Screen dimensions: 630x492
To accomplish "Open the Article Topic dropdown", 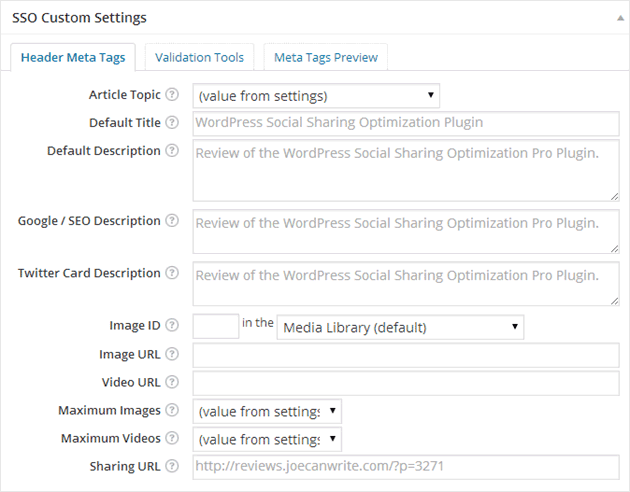I will click(x=316, y=96).
